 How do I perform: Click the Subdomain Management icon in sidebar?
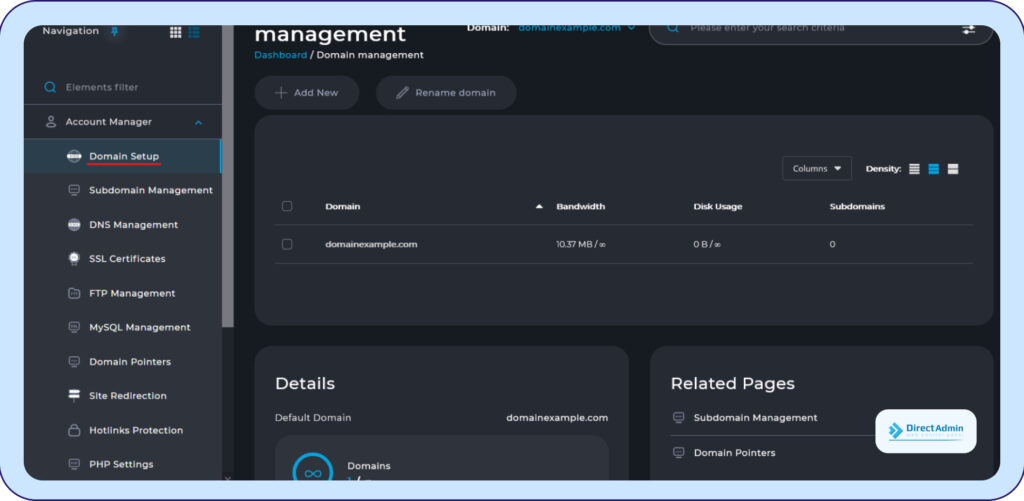(74, 190)
